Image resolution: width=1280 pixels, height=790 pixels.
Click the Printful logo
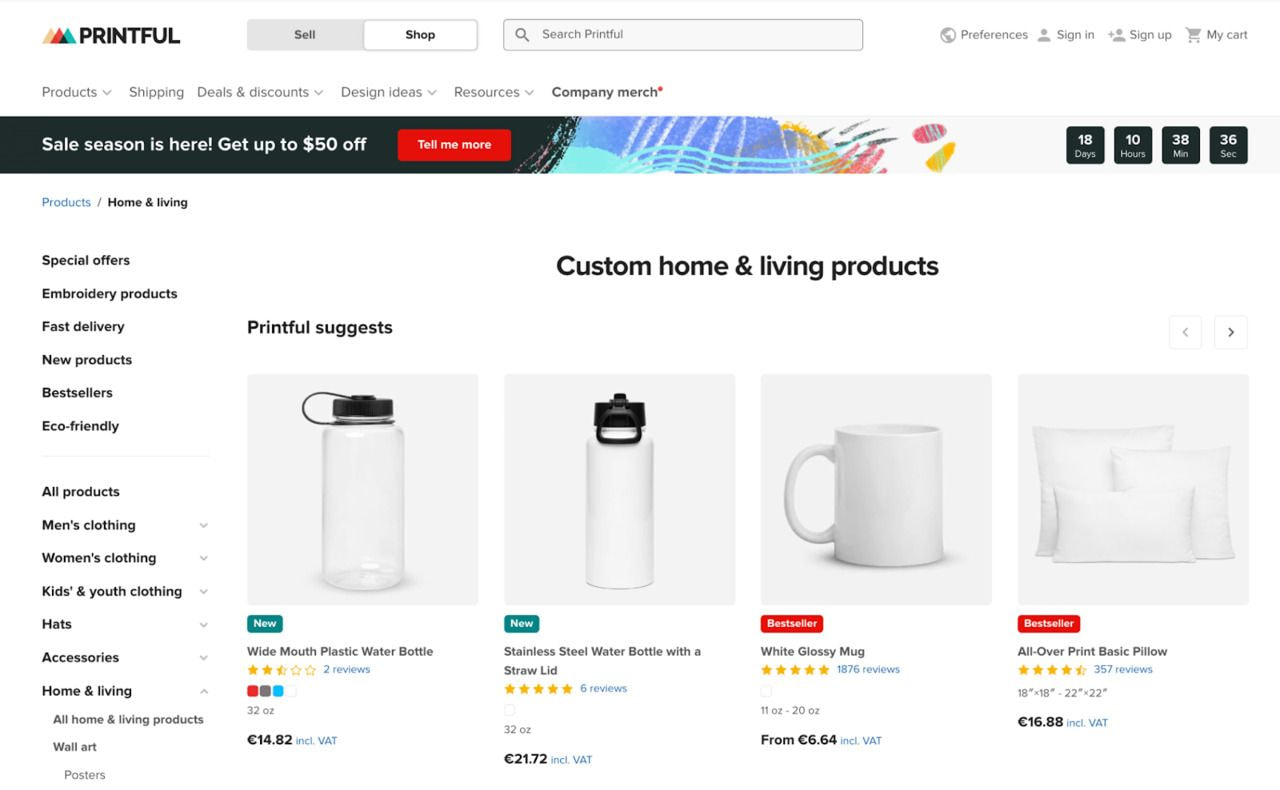pyautogui.click(x=111, y=35)
